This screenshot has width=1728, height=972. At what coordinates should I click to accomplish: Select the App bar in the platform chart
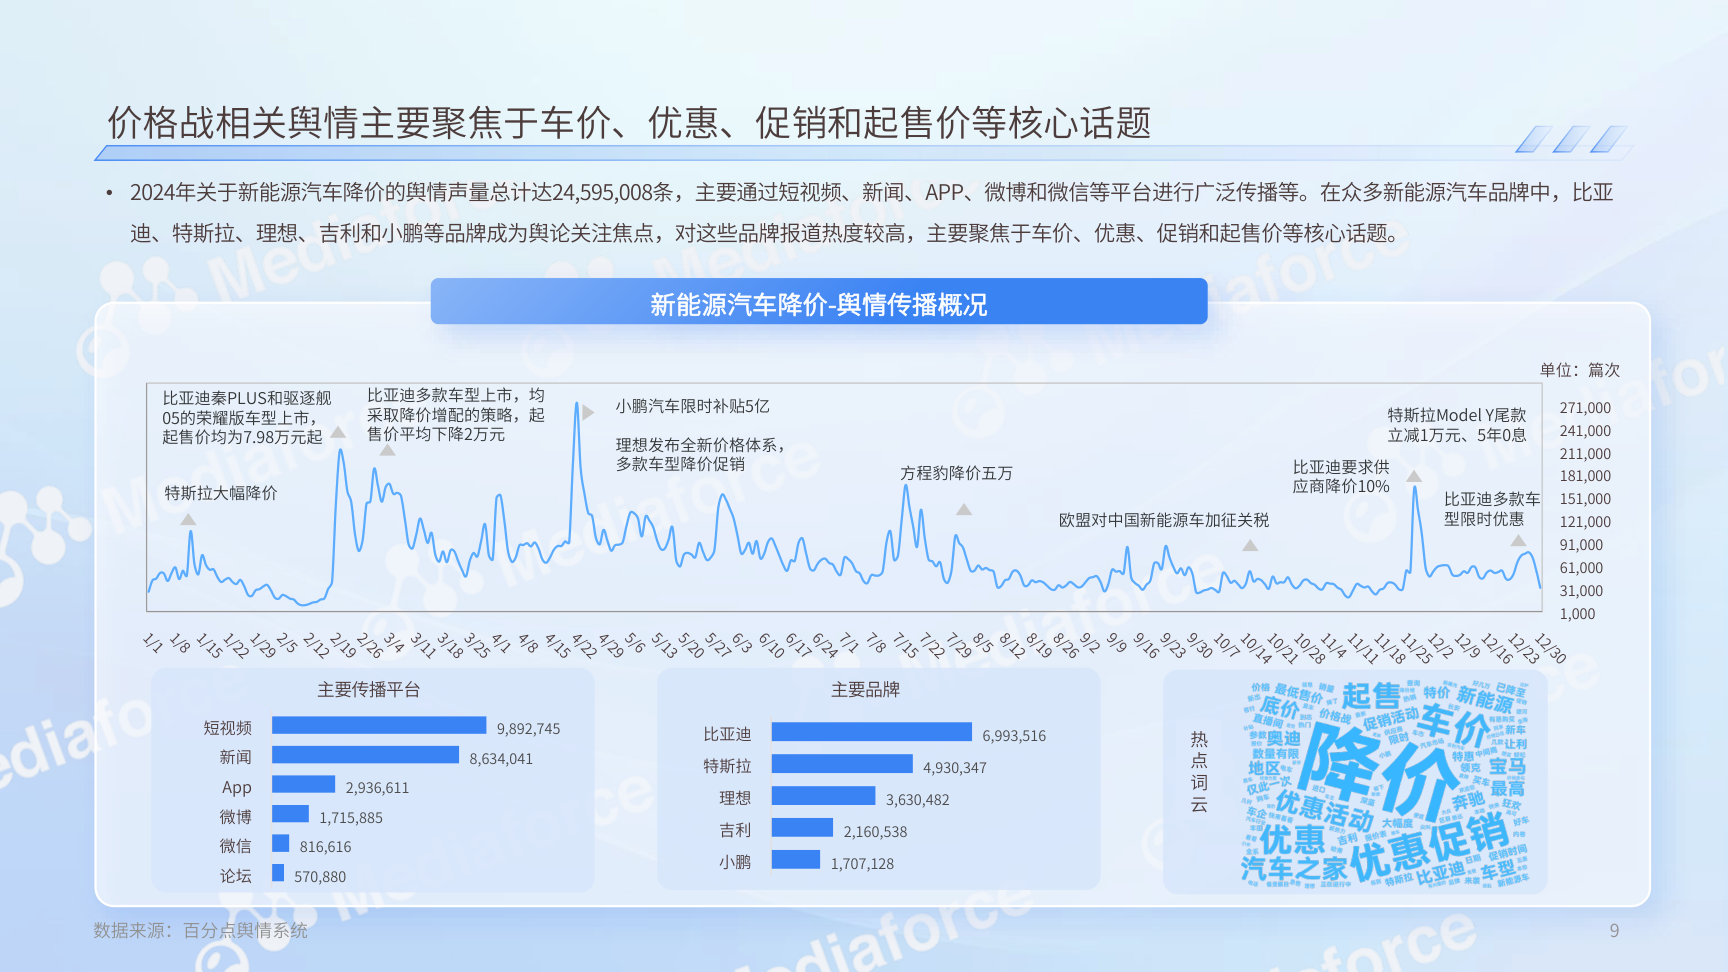click(x=304, y=784)
